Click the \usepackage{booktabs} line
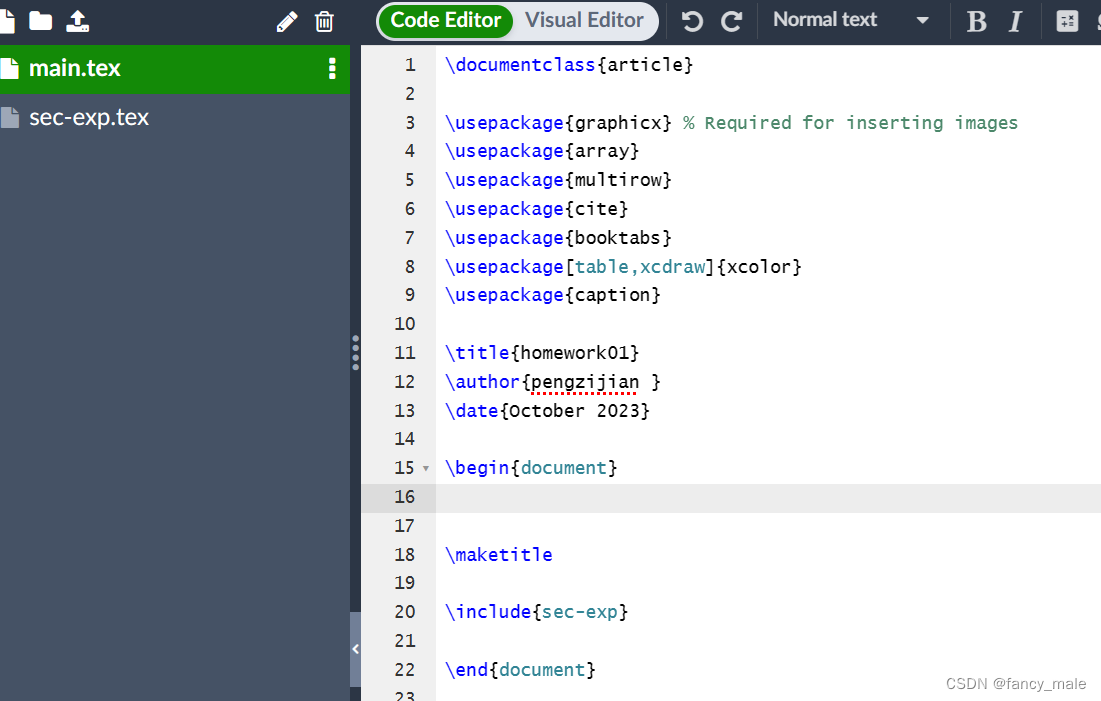1101x701 pixels. pos(558,238)
